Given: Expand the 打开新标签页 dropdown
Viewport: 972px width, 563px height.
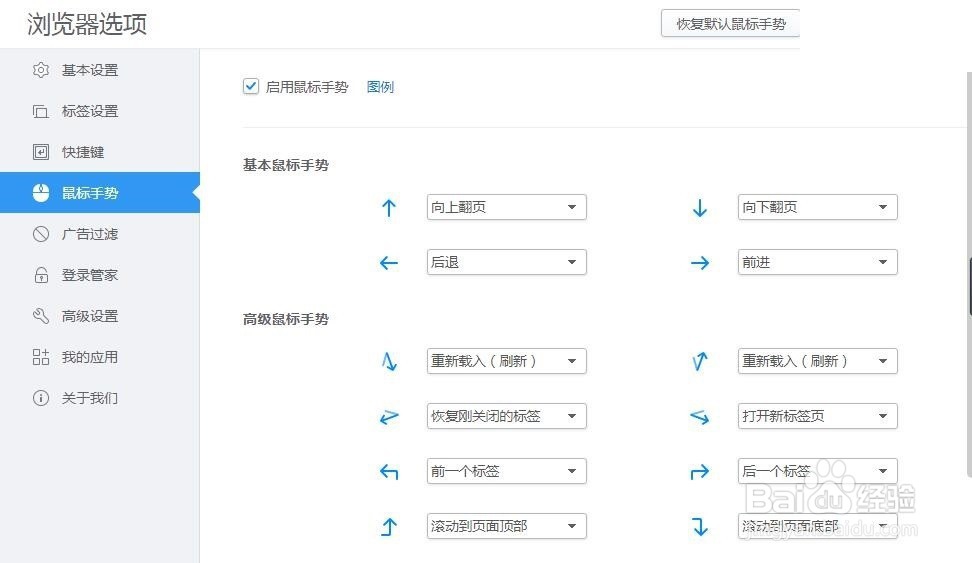Looking at the screenshot, I should pos(817,416).
